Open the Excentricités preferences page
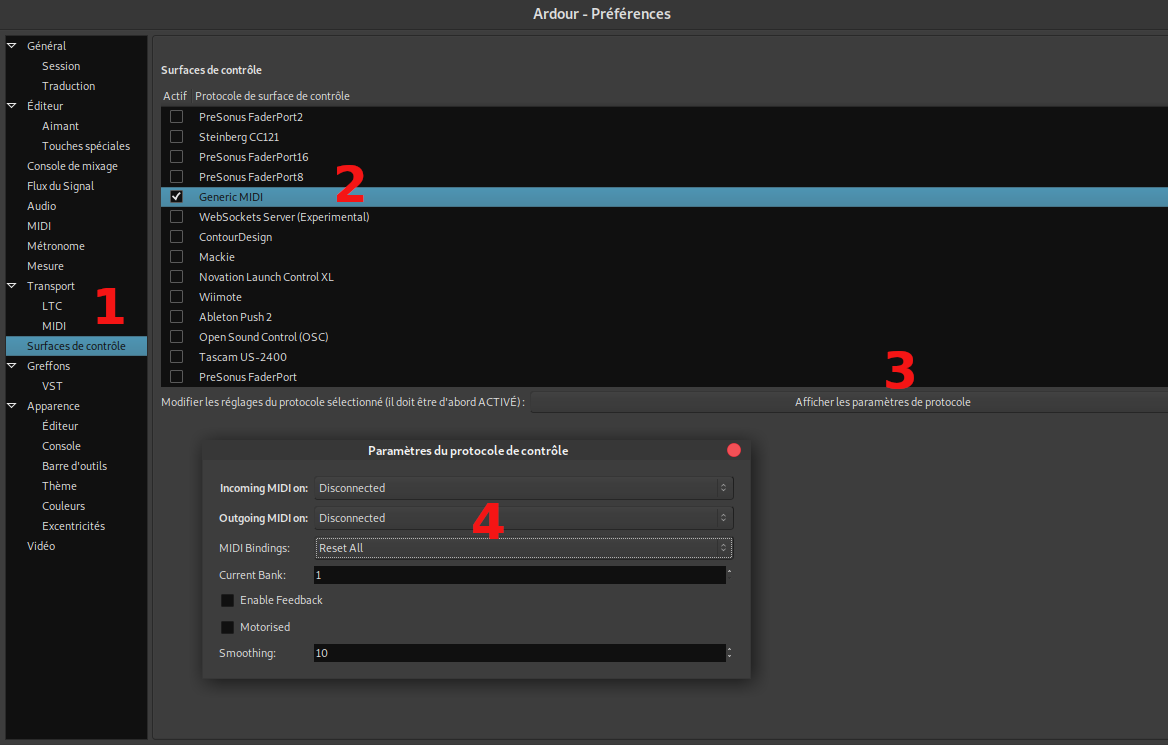This screenshot has width=1168, height=745. tap(73, 526)
